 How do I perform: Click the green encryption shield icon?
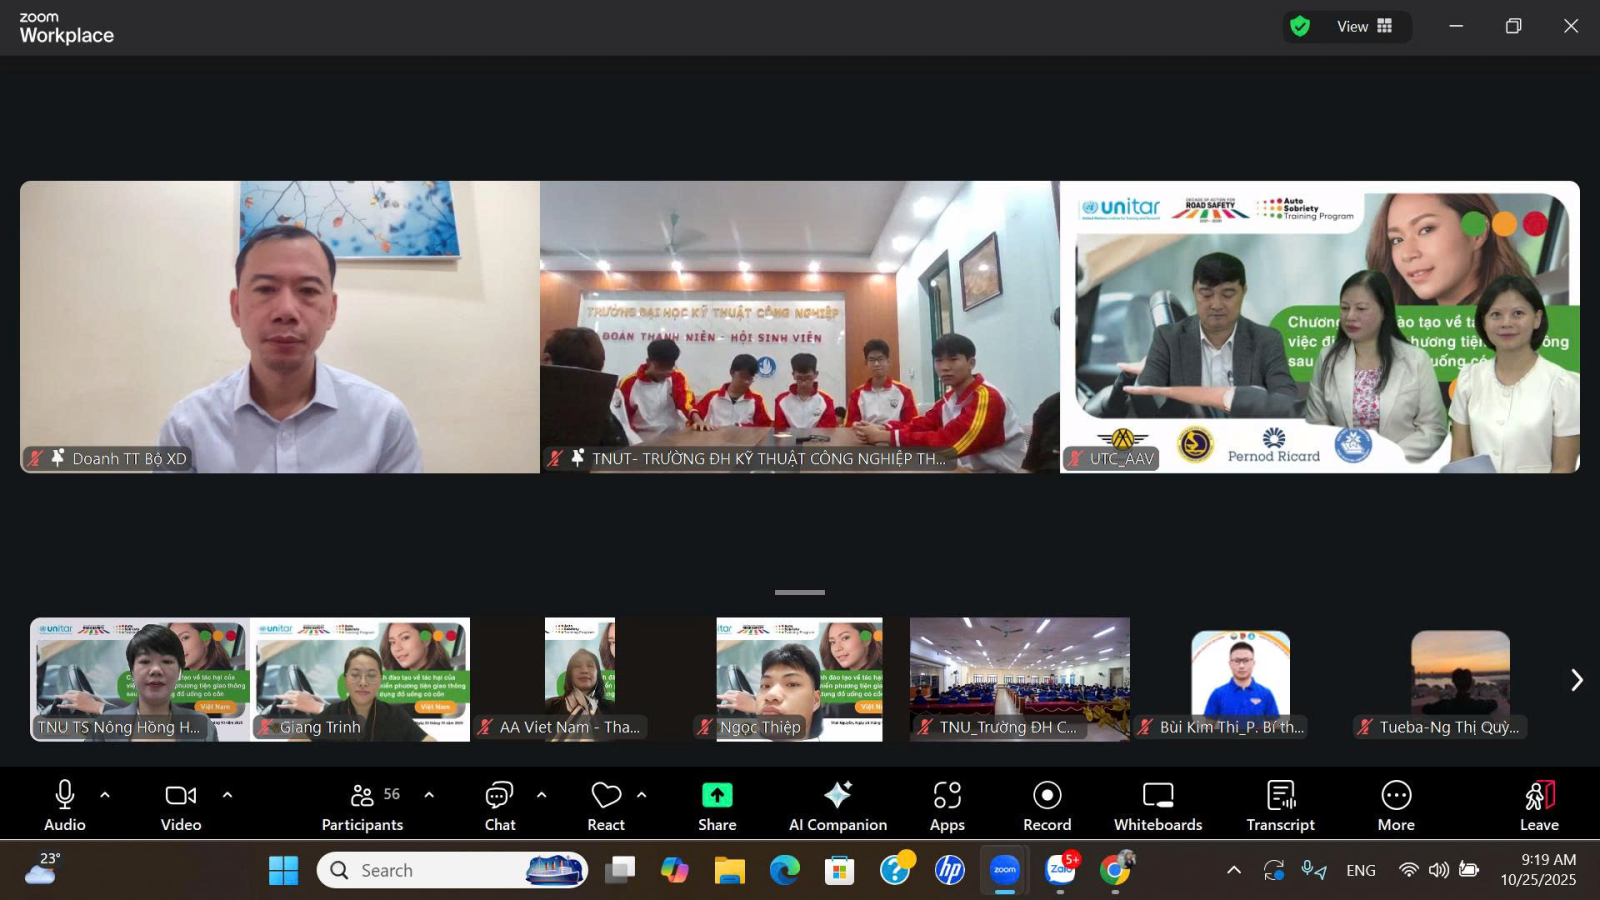tap(1300, 27)
